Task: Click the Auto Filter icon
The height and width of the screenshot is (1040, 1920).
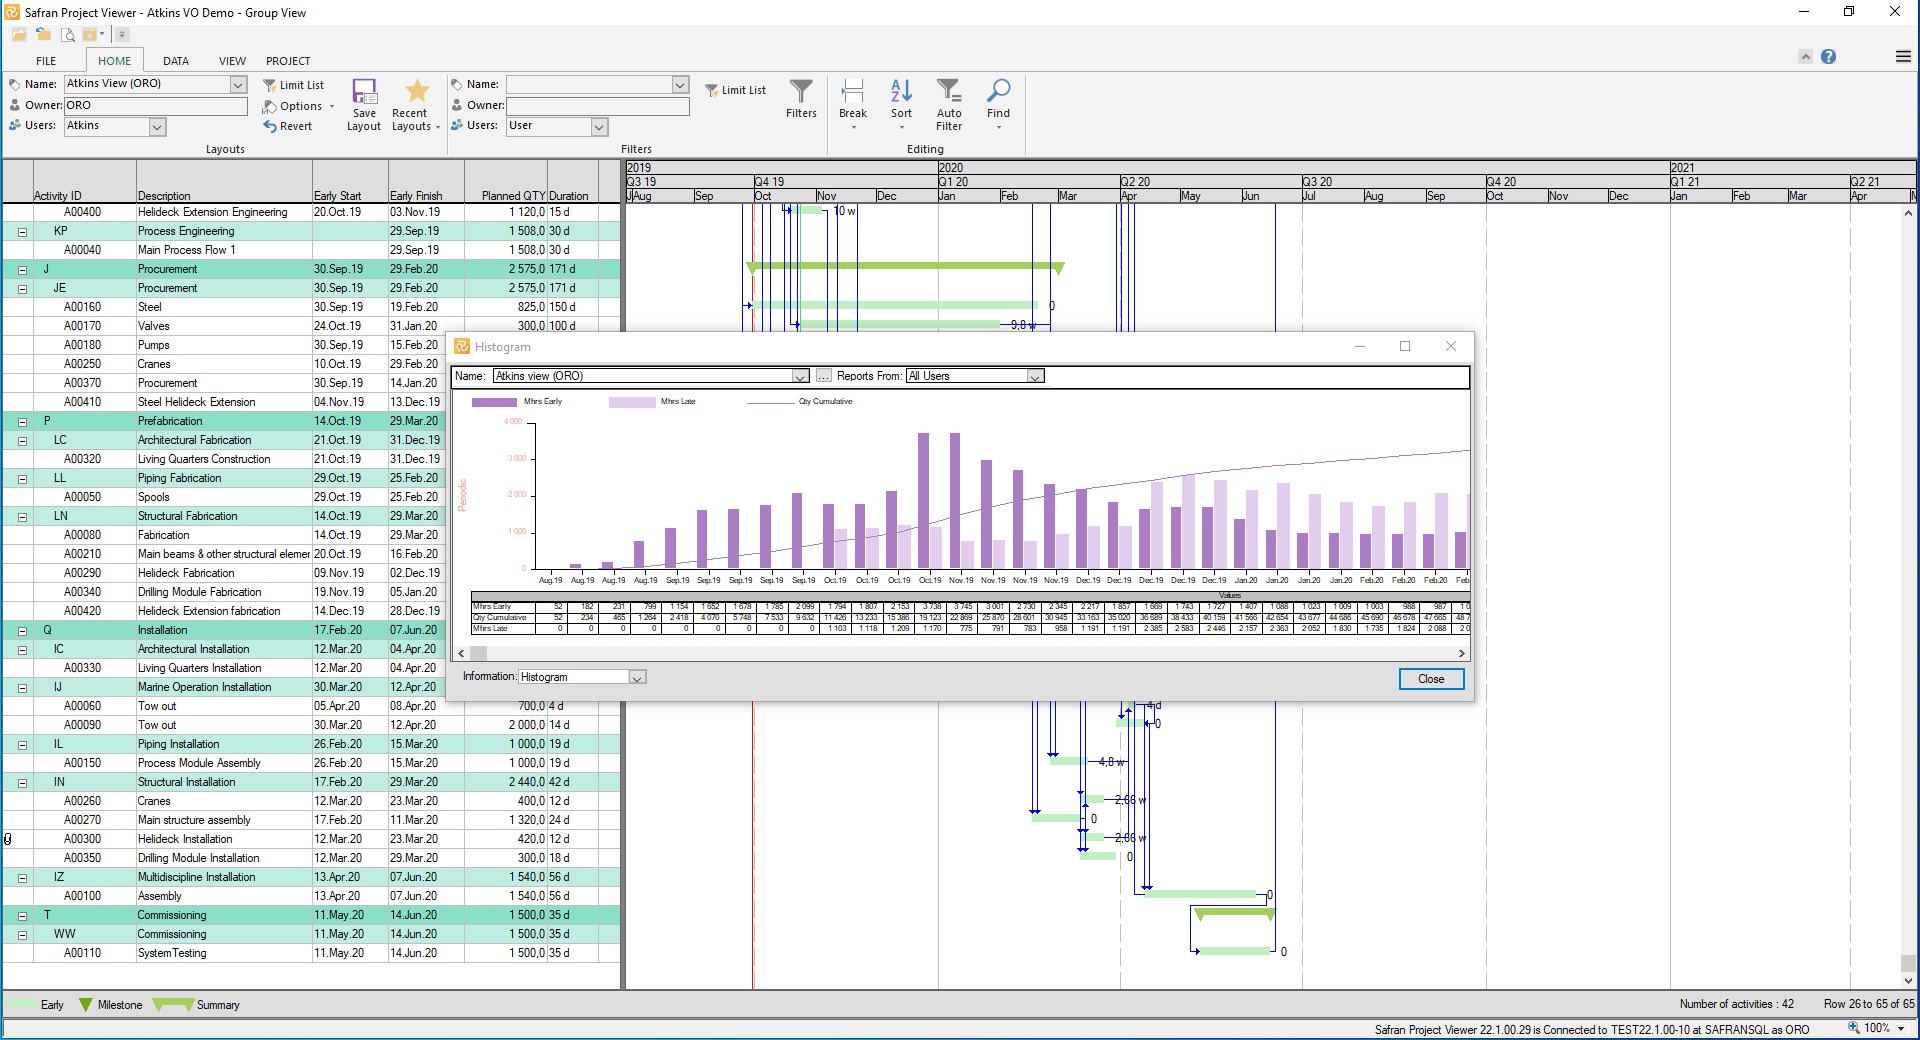Action: [949, 92]
